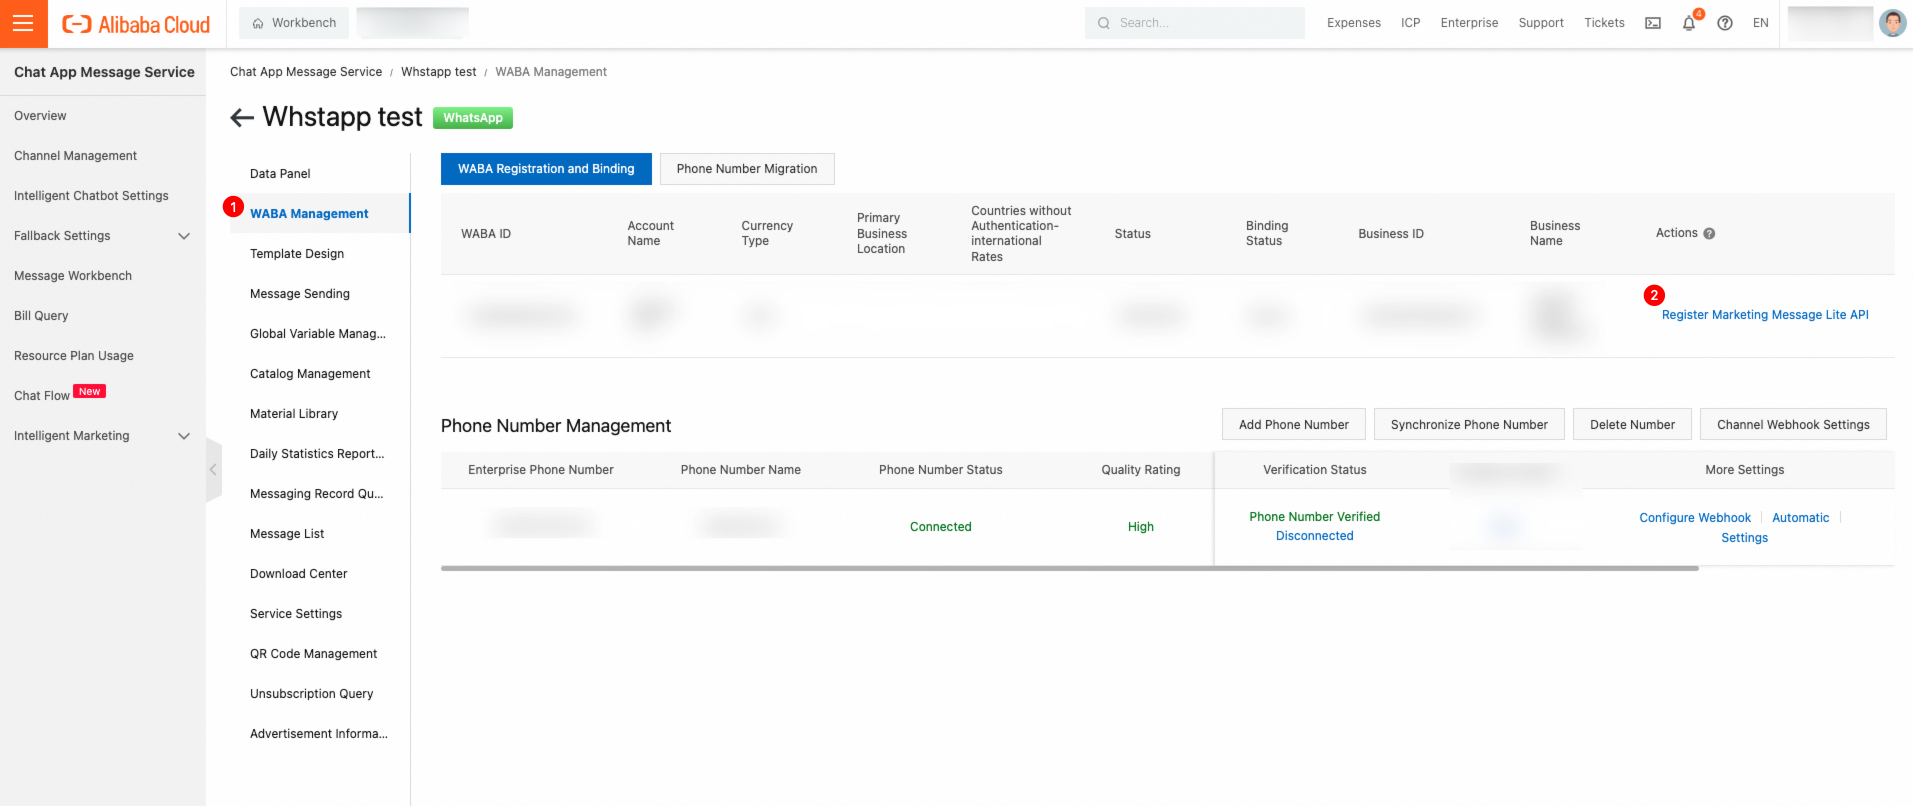The width and height of the screenshot is (1913, 806).
Task: Expand the Intelligent Marketing submenu
Action: [x=184, y=436]
